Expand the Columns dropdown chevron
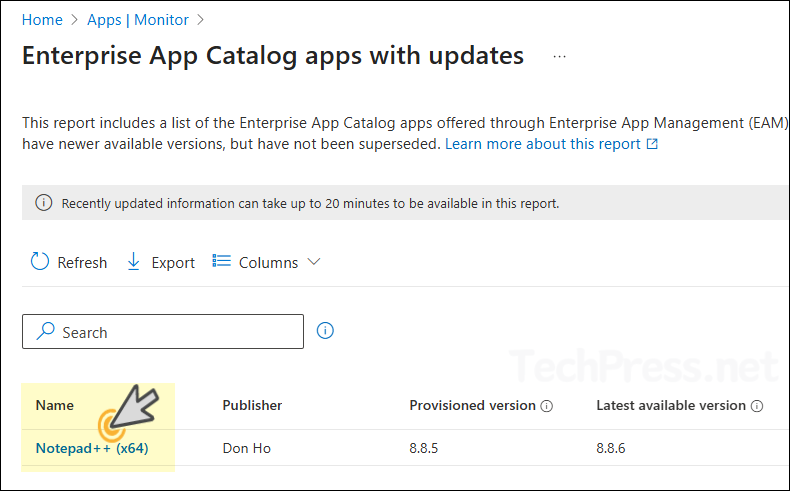Image resolution: width=790 pixels, height=491 pixels. 313,262
